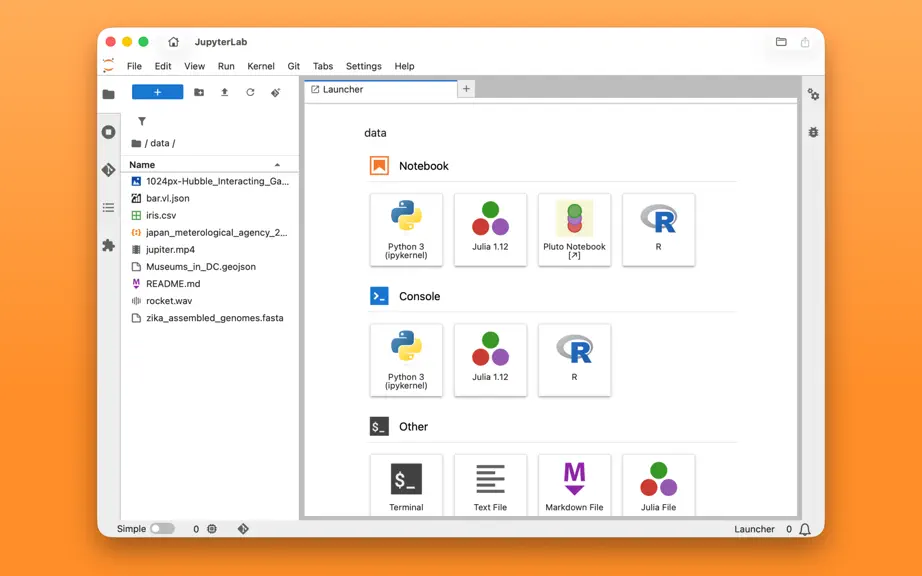Create a new Markdown File
Viewport: 922px width, 576px height.
pyautogui.click(x=574, y=485)
